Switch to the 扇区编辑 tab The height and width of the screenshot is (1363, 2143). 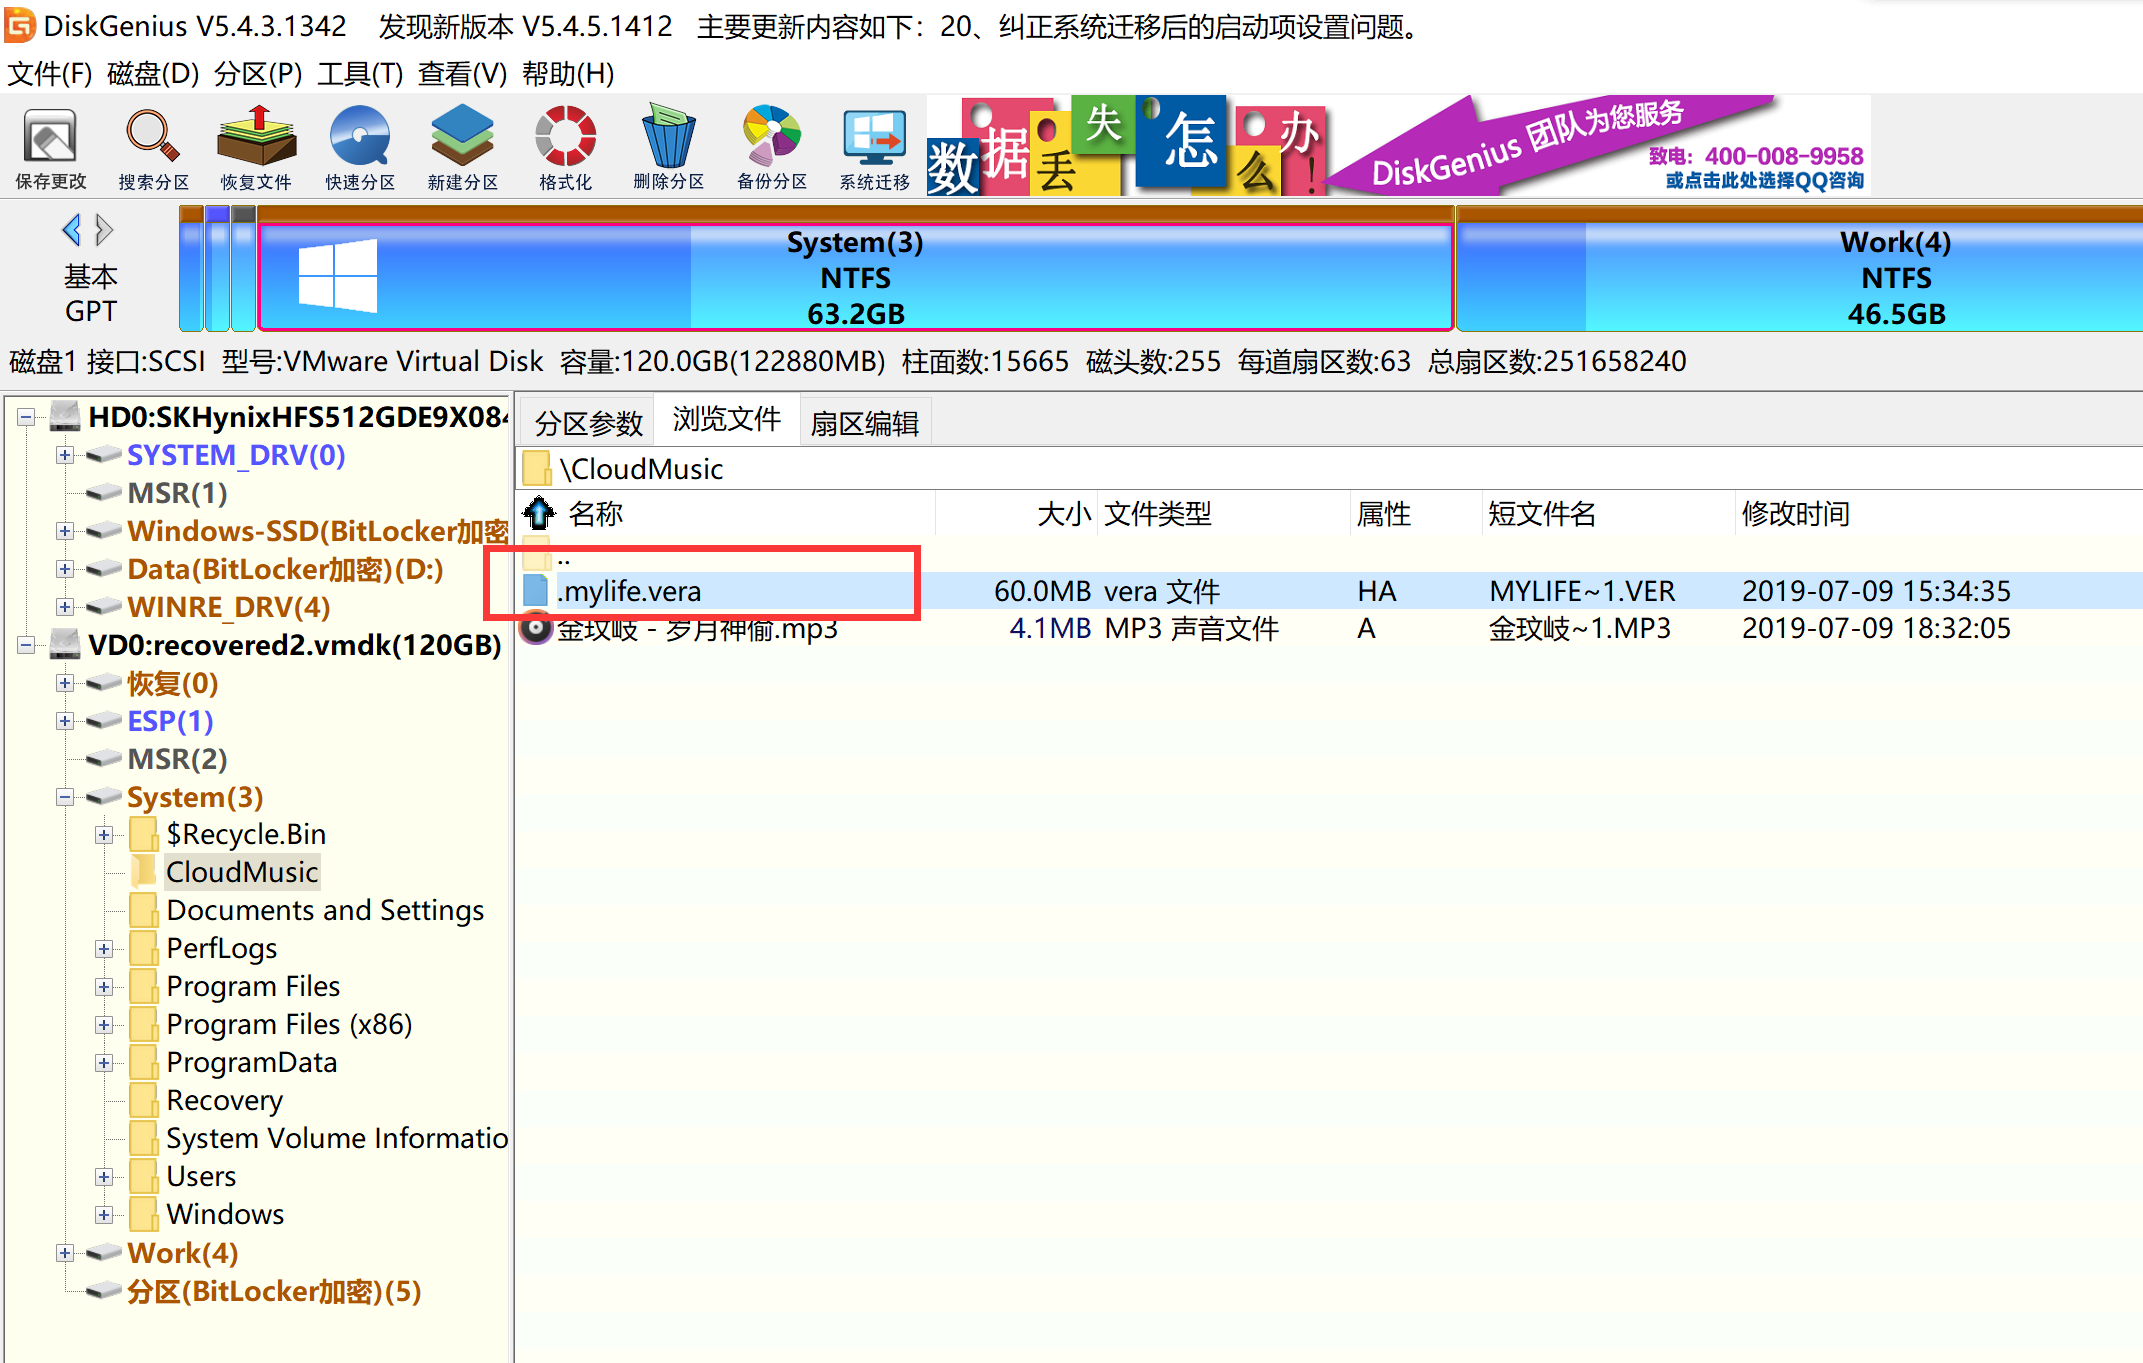(x=864, y=423)
